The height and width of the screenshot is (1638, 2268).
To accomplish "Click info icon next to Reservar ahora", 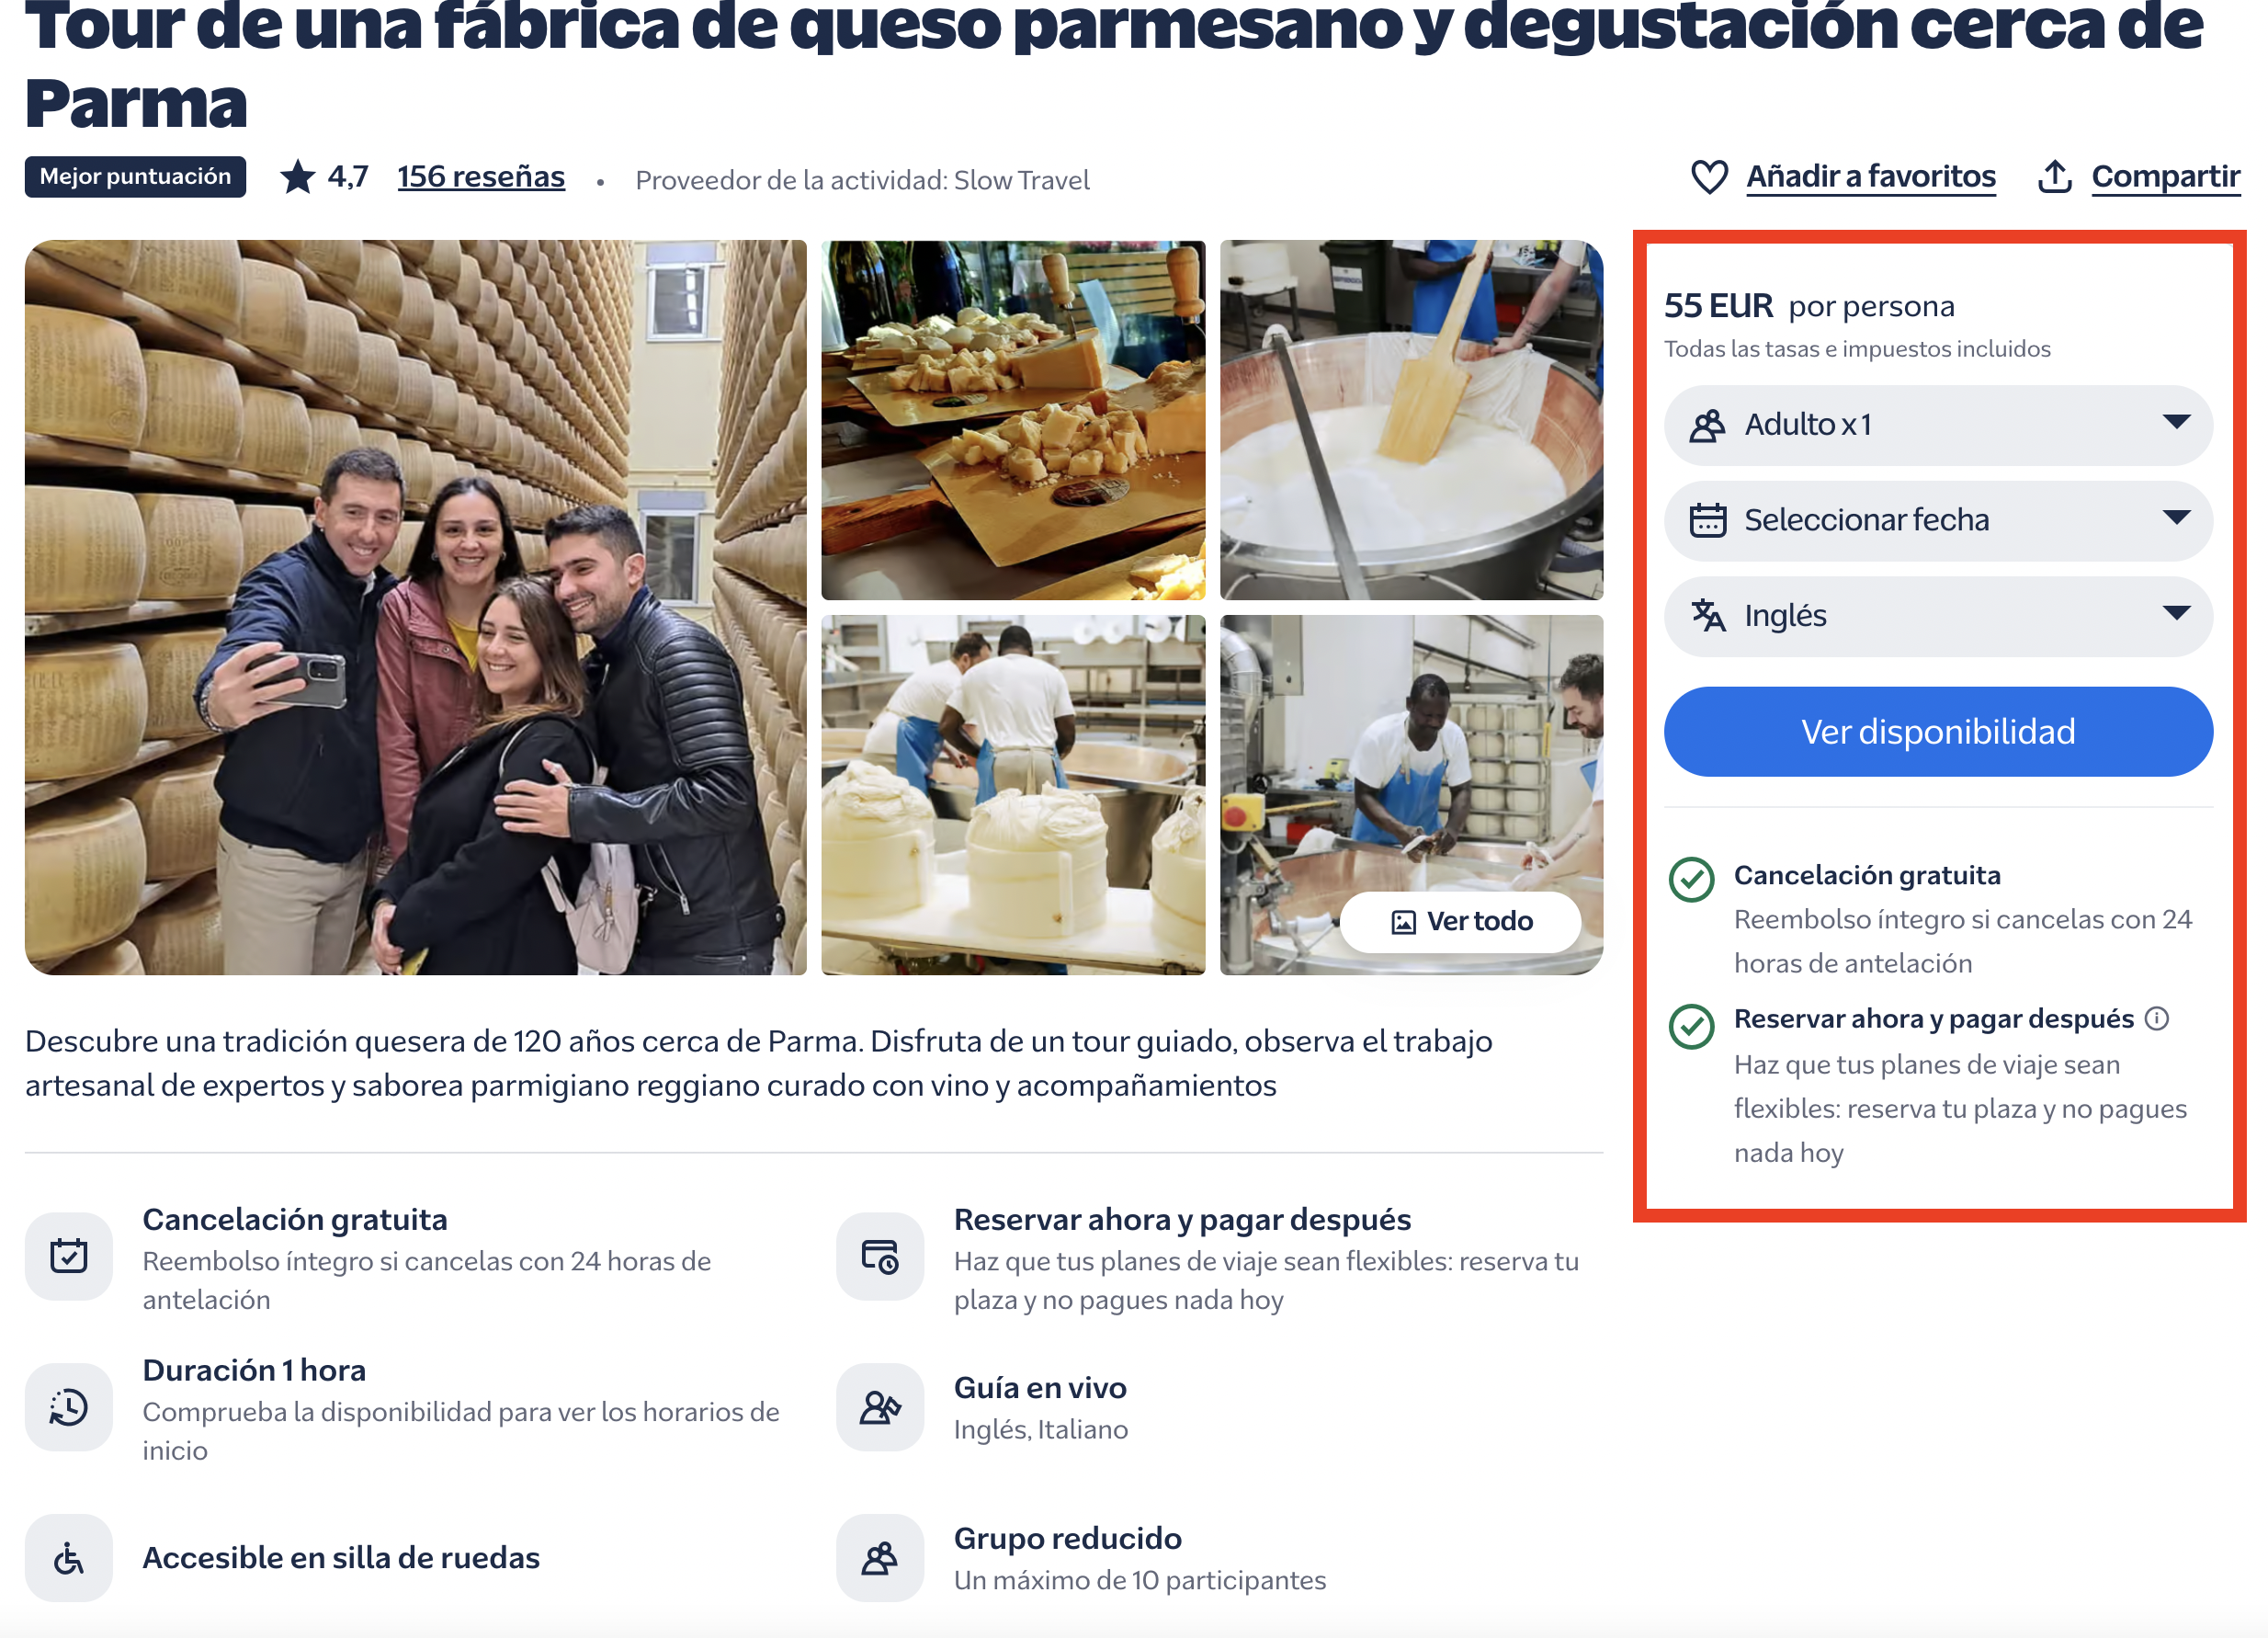I will coord(2157,1019).
